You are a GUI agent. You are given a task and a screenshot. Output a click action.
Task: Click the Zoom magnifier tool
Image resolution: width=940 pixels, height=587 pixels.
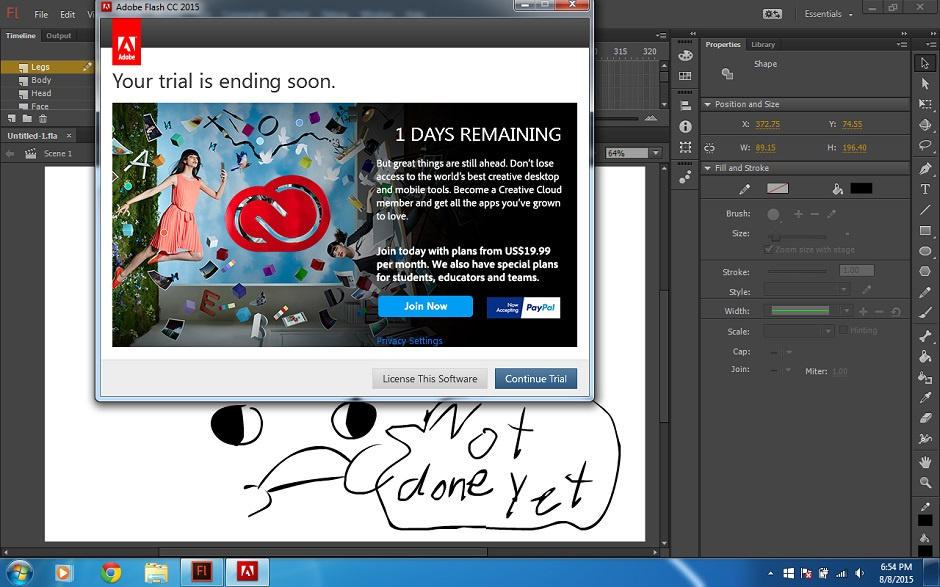tap(925, 481)
